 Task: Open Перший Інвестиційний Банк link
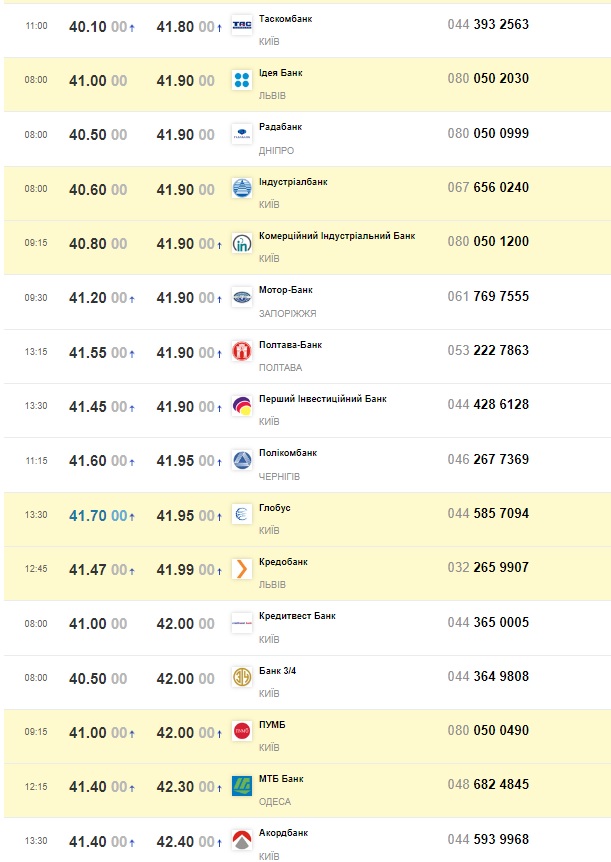[x=322, y=399]
